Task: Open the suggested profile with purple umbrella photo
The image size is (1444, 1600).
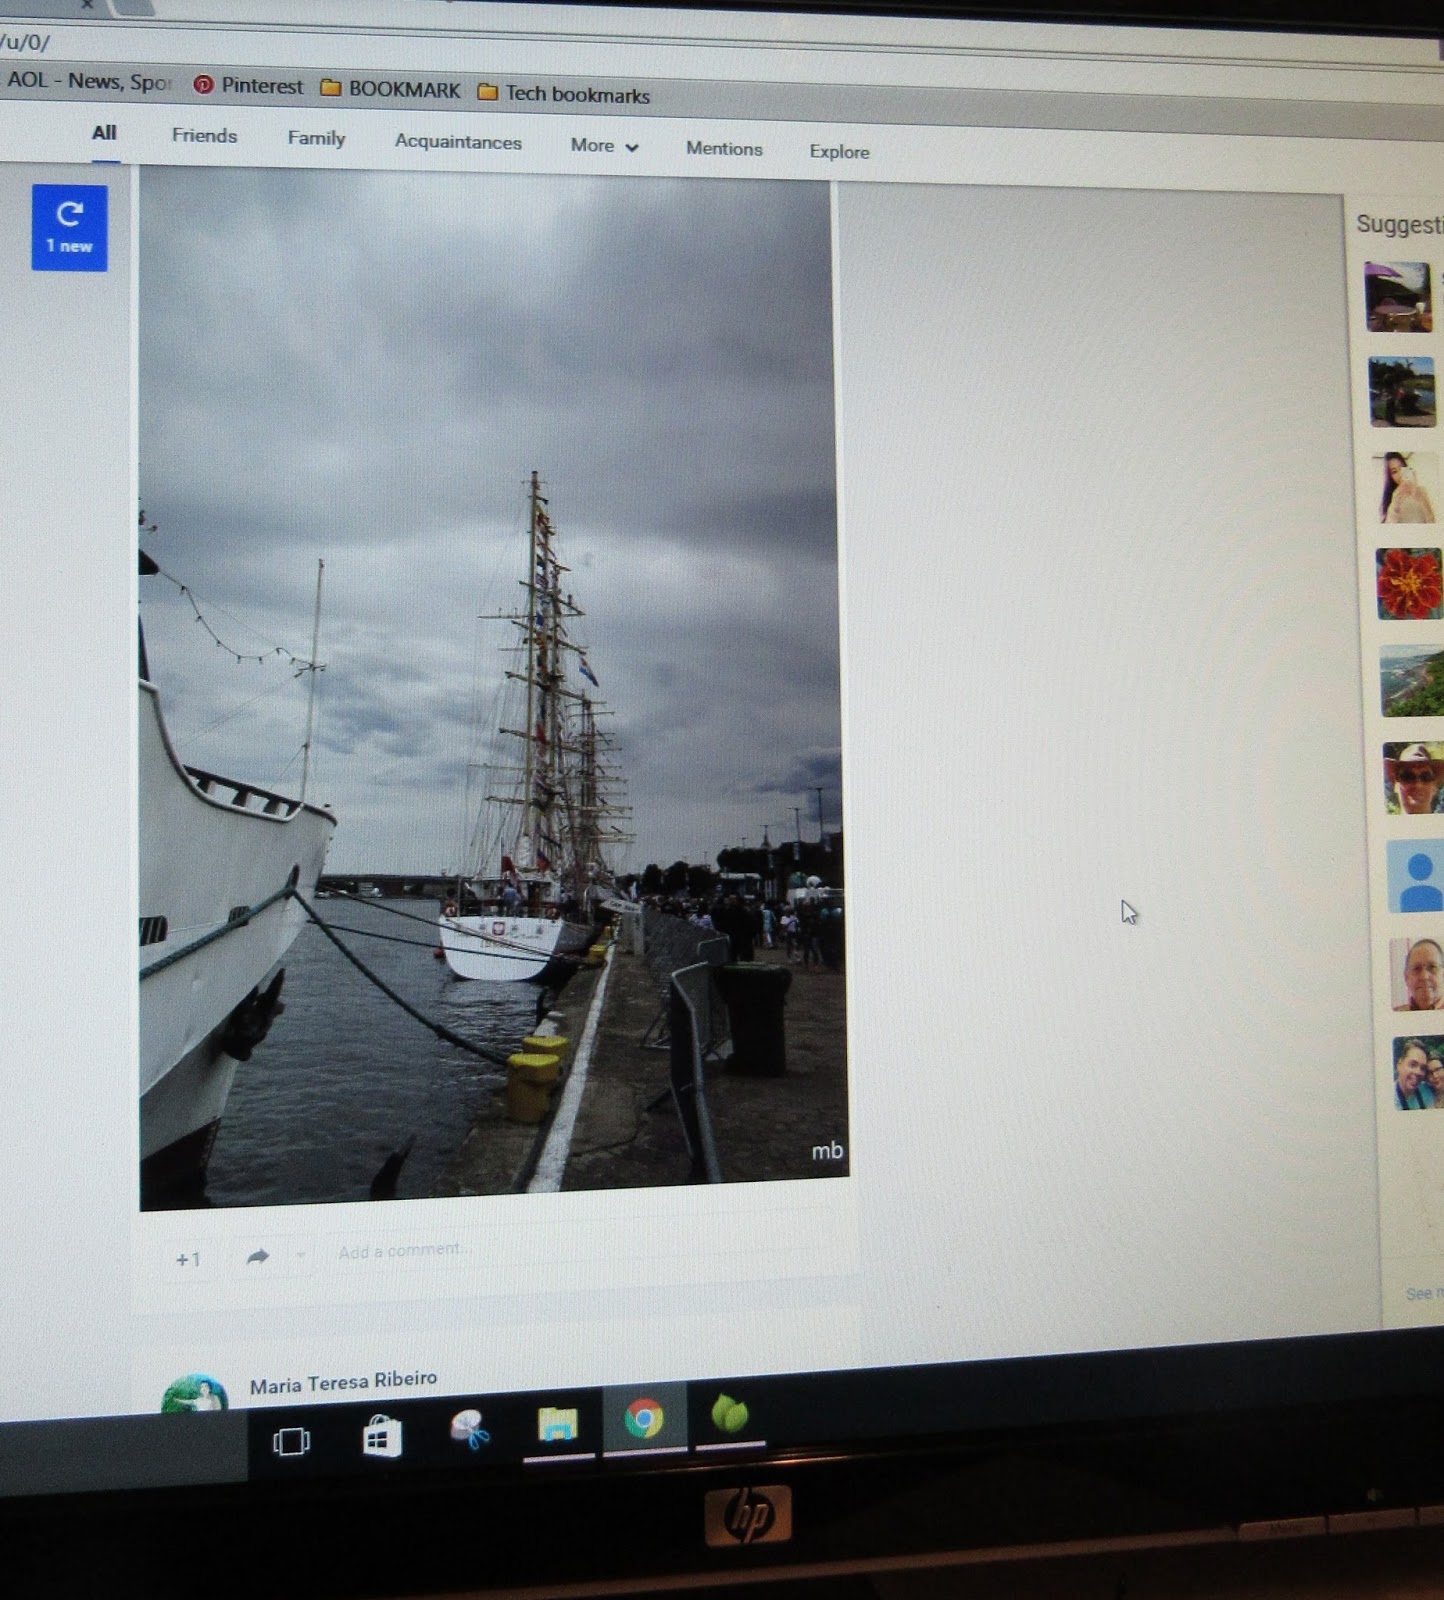Action: 1398,297
